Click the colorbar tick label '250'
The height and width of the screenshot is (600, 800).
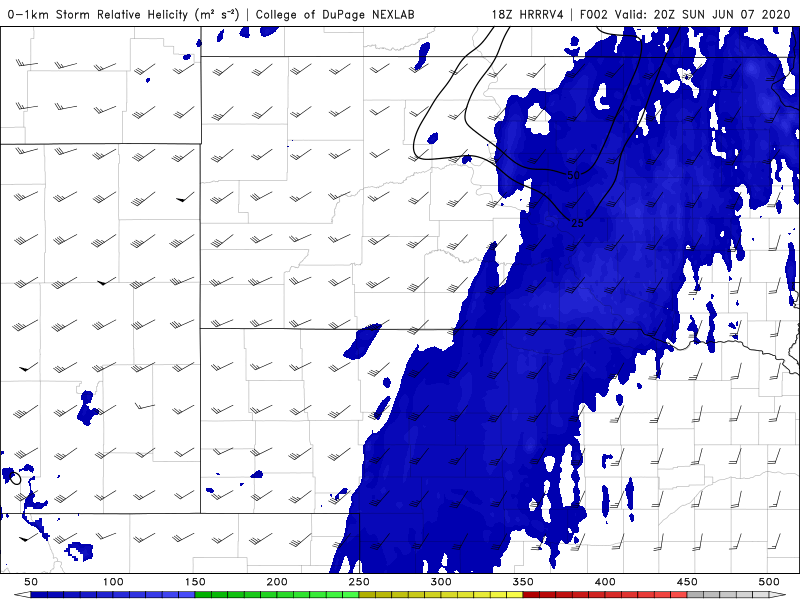[x=359, y=582]
